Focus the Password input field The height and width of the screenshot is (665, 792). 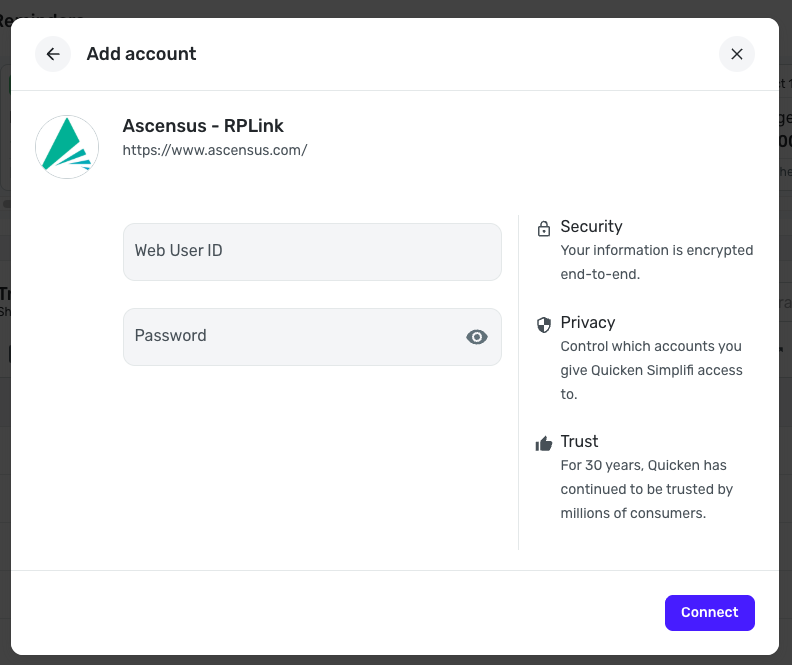tap(290, 337)
